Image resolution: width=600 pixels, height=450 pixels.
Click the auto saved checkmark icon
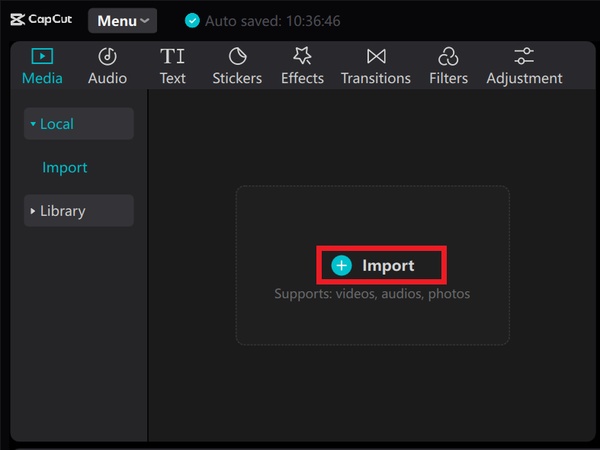click(193, 20)
